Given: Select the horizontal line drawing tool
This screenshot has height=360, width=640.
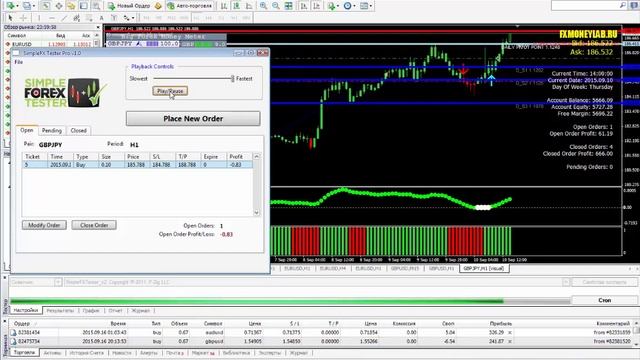Looking at the screenshot, I should (51, 18).
